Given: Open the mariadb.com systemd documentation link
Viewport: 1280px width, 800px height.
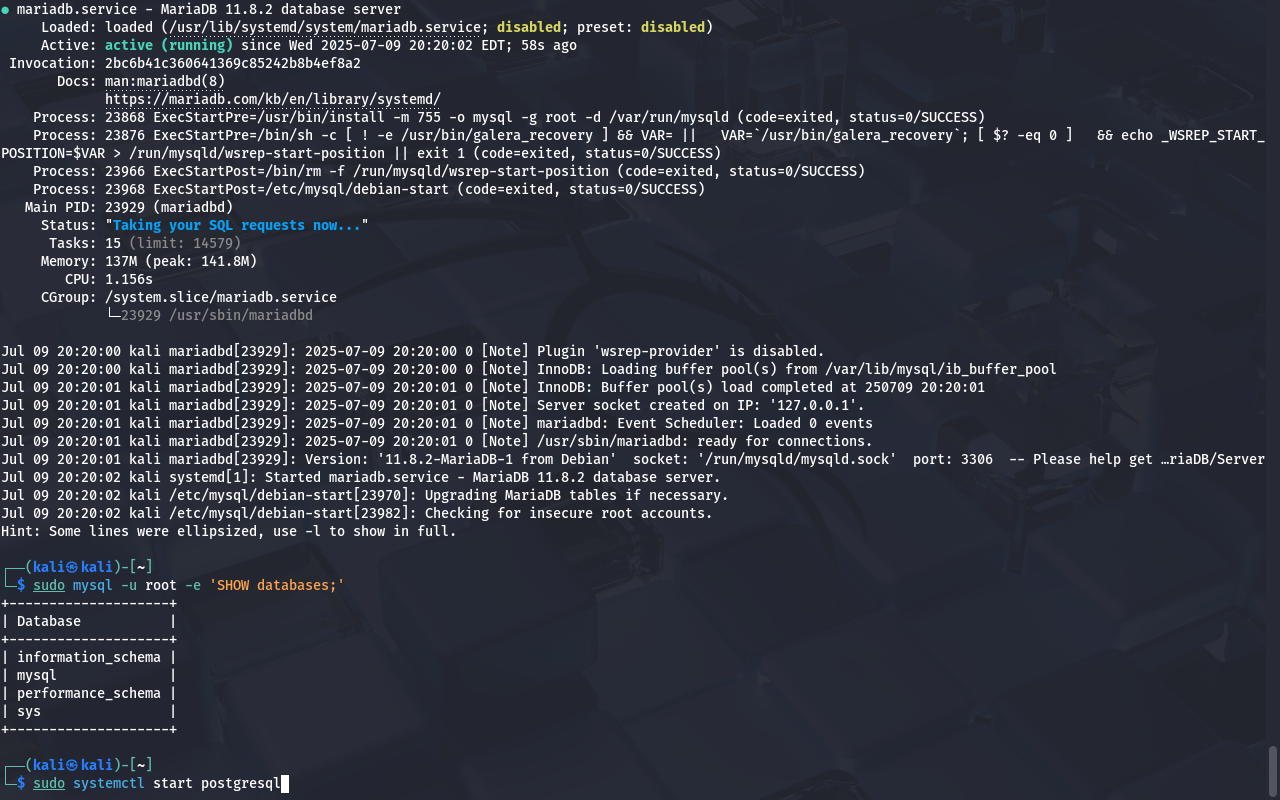Looking at the screenshot, I should 273,99.
